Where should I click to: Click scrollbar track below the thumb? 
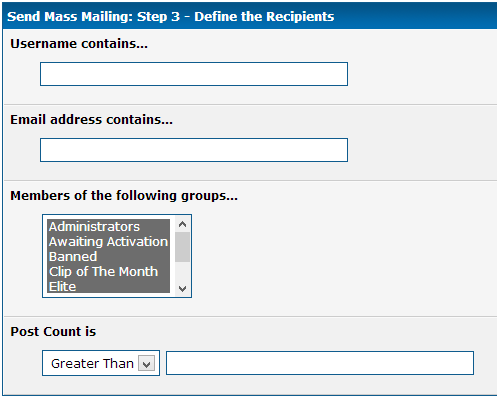click(x=182, y=272)
